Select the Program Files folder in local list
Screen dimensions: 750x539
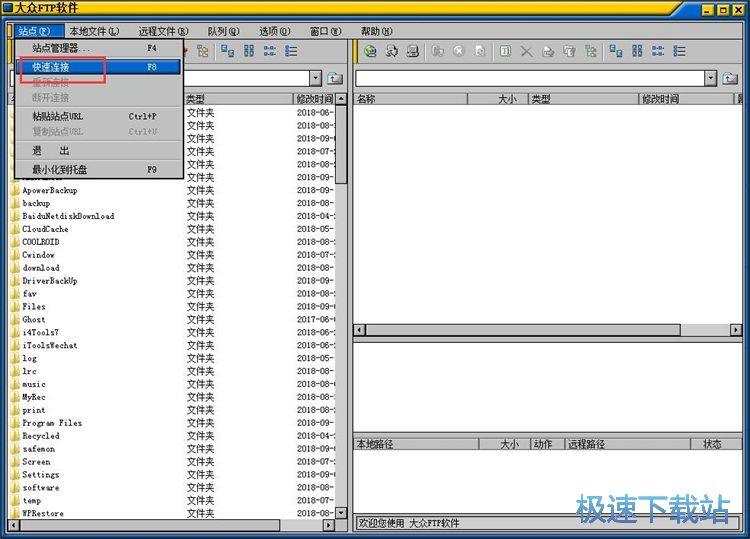tap(52, 423)
